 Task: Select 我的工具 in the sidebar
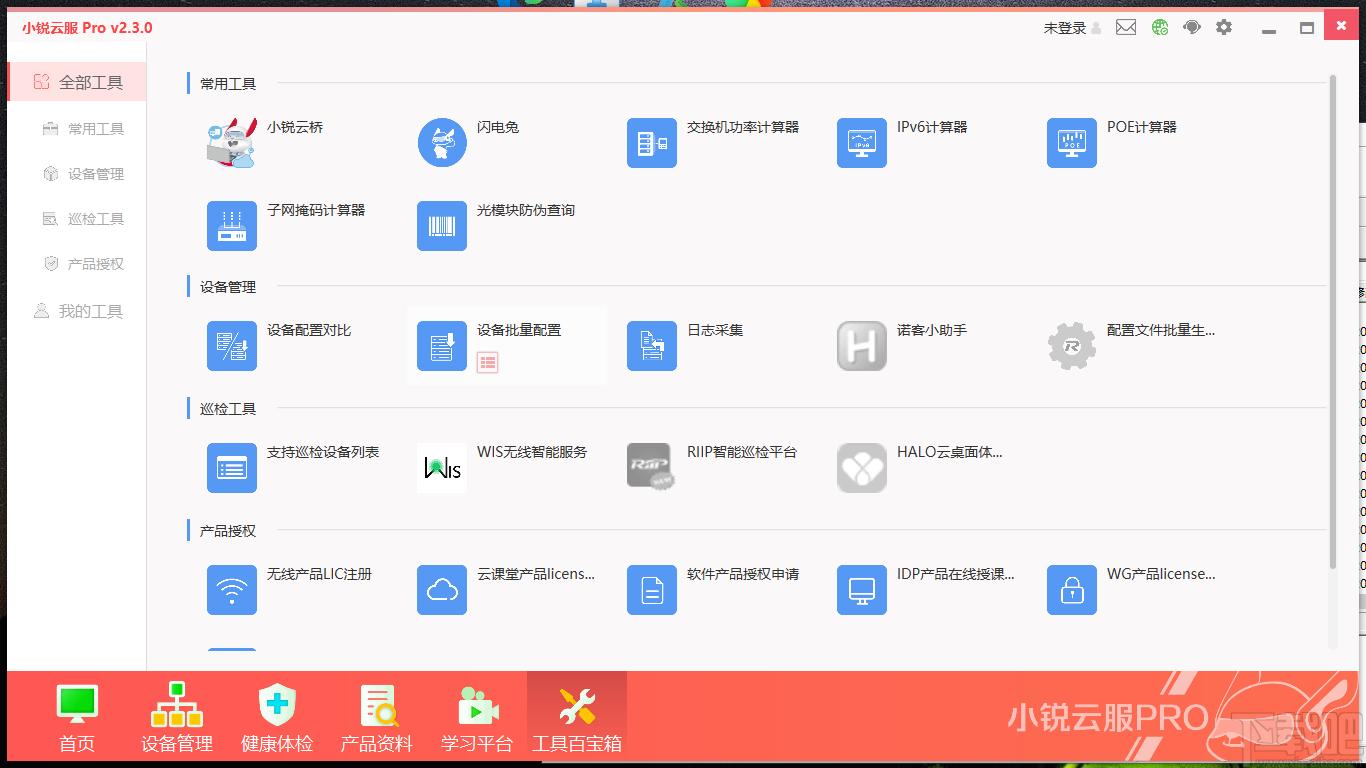(77, 312)
